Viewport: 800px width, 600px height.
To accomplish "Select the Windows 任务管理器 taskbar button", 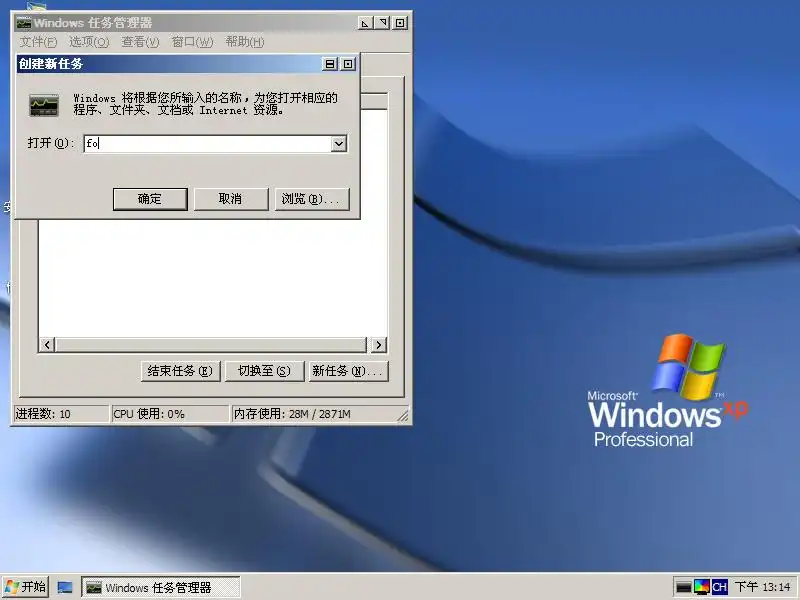I will pos(160,587).
